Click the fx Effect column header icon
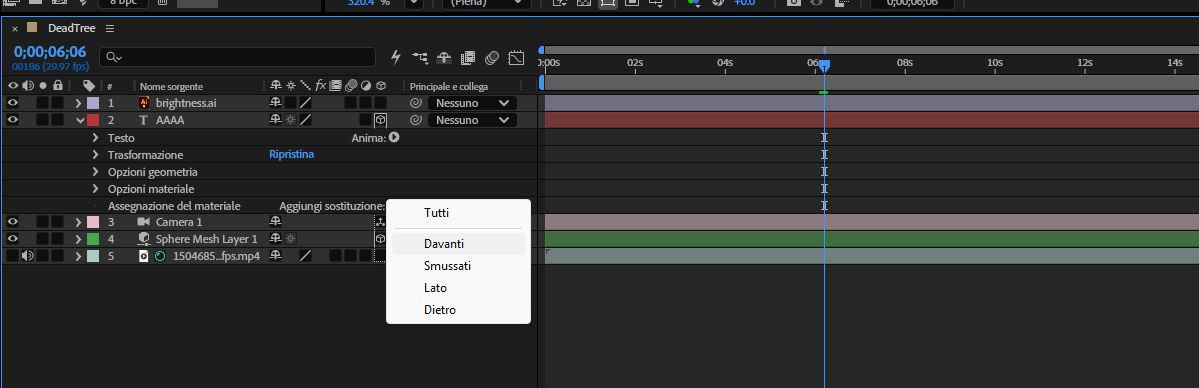 click(321, 86)
